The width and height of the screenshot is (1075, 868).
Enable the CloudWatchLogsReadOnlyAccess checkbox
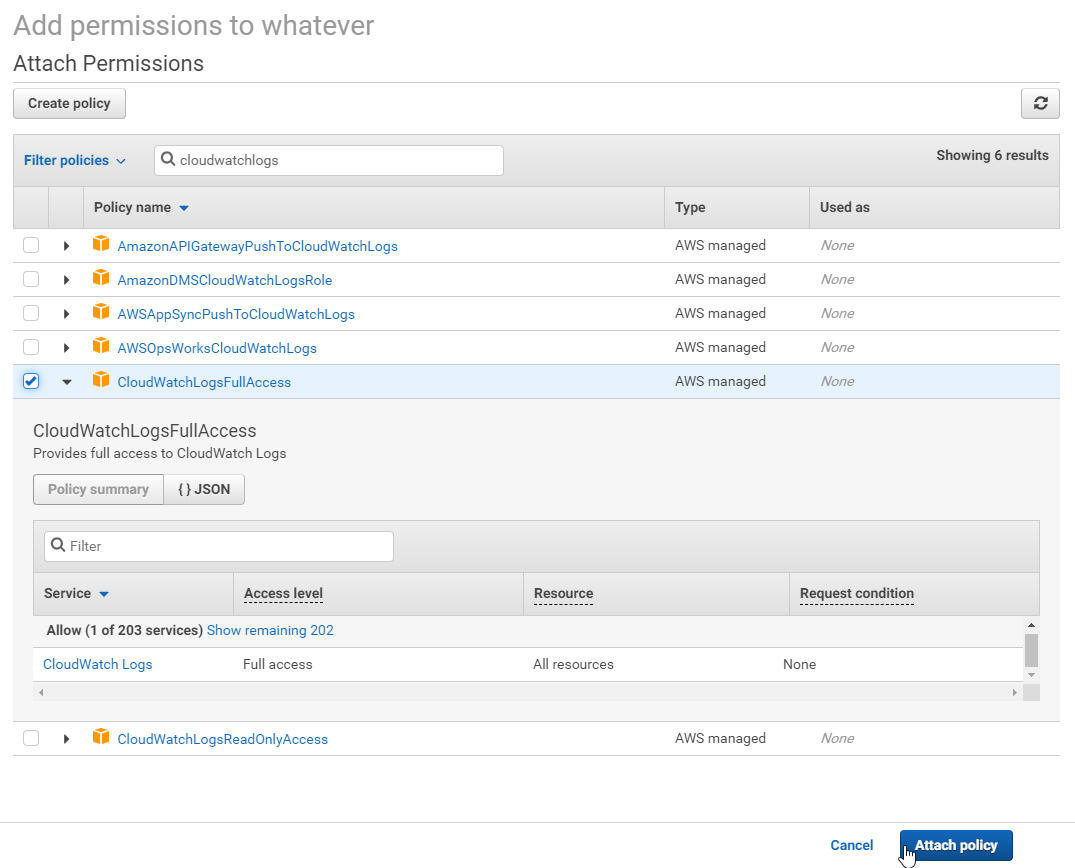[x=31, y=738]
